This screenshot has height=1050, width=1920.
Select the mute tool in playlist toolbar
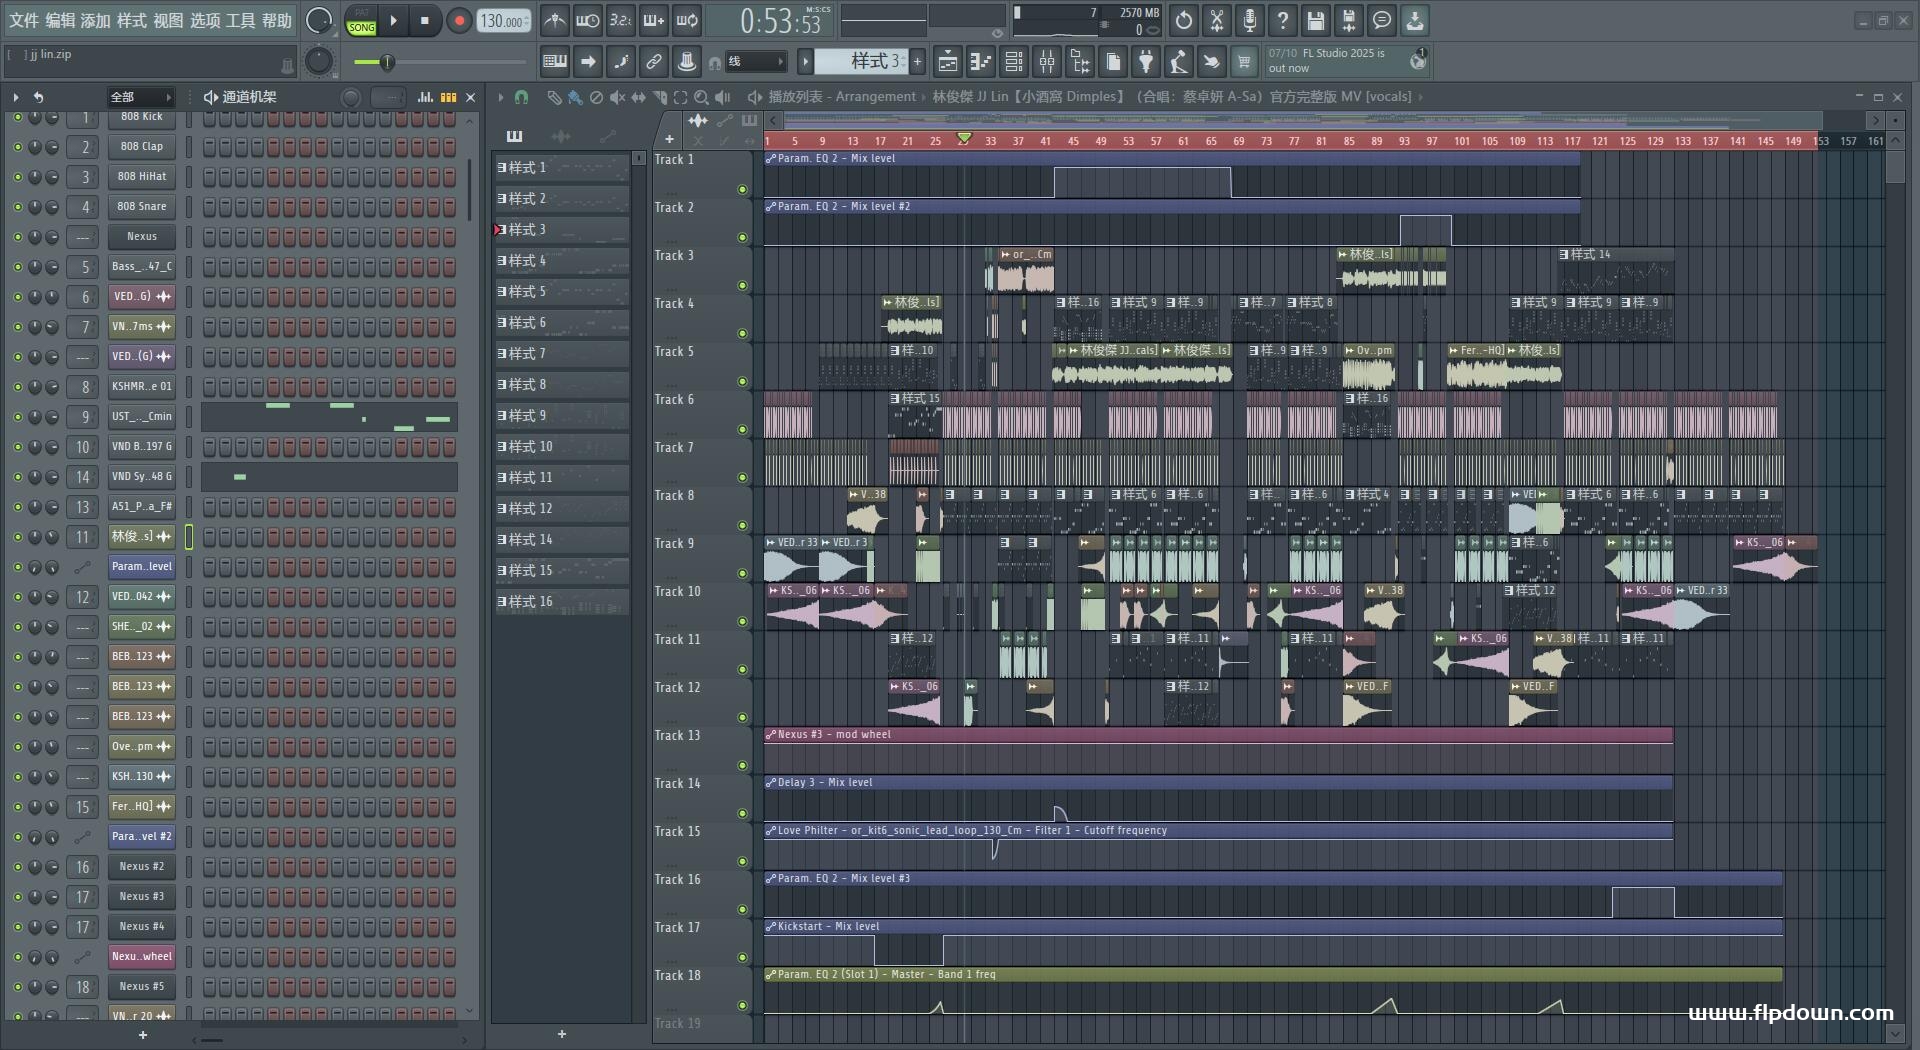click(617, 97)
